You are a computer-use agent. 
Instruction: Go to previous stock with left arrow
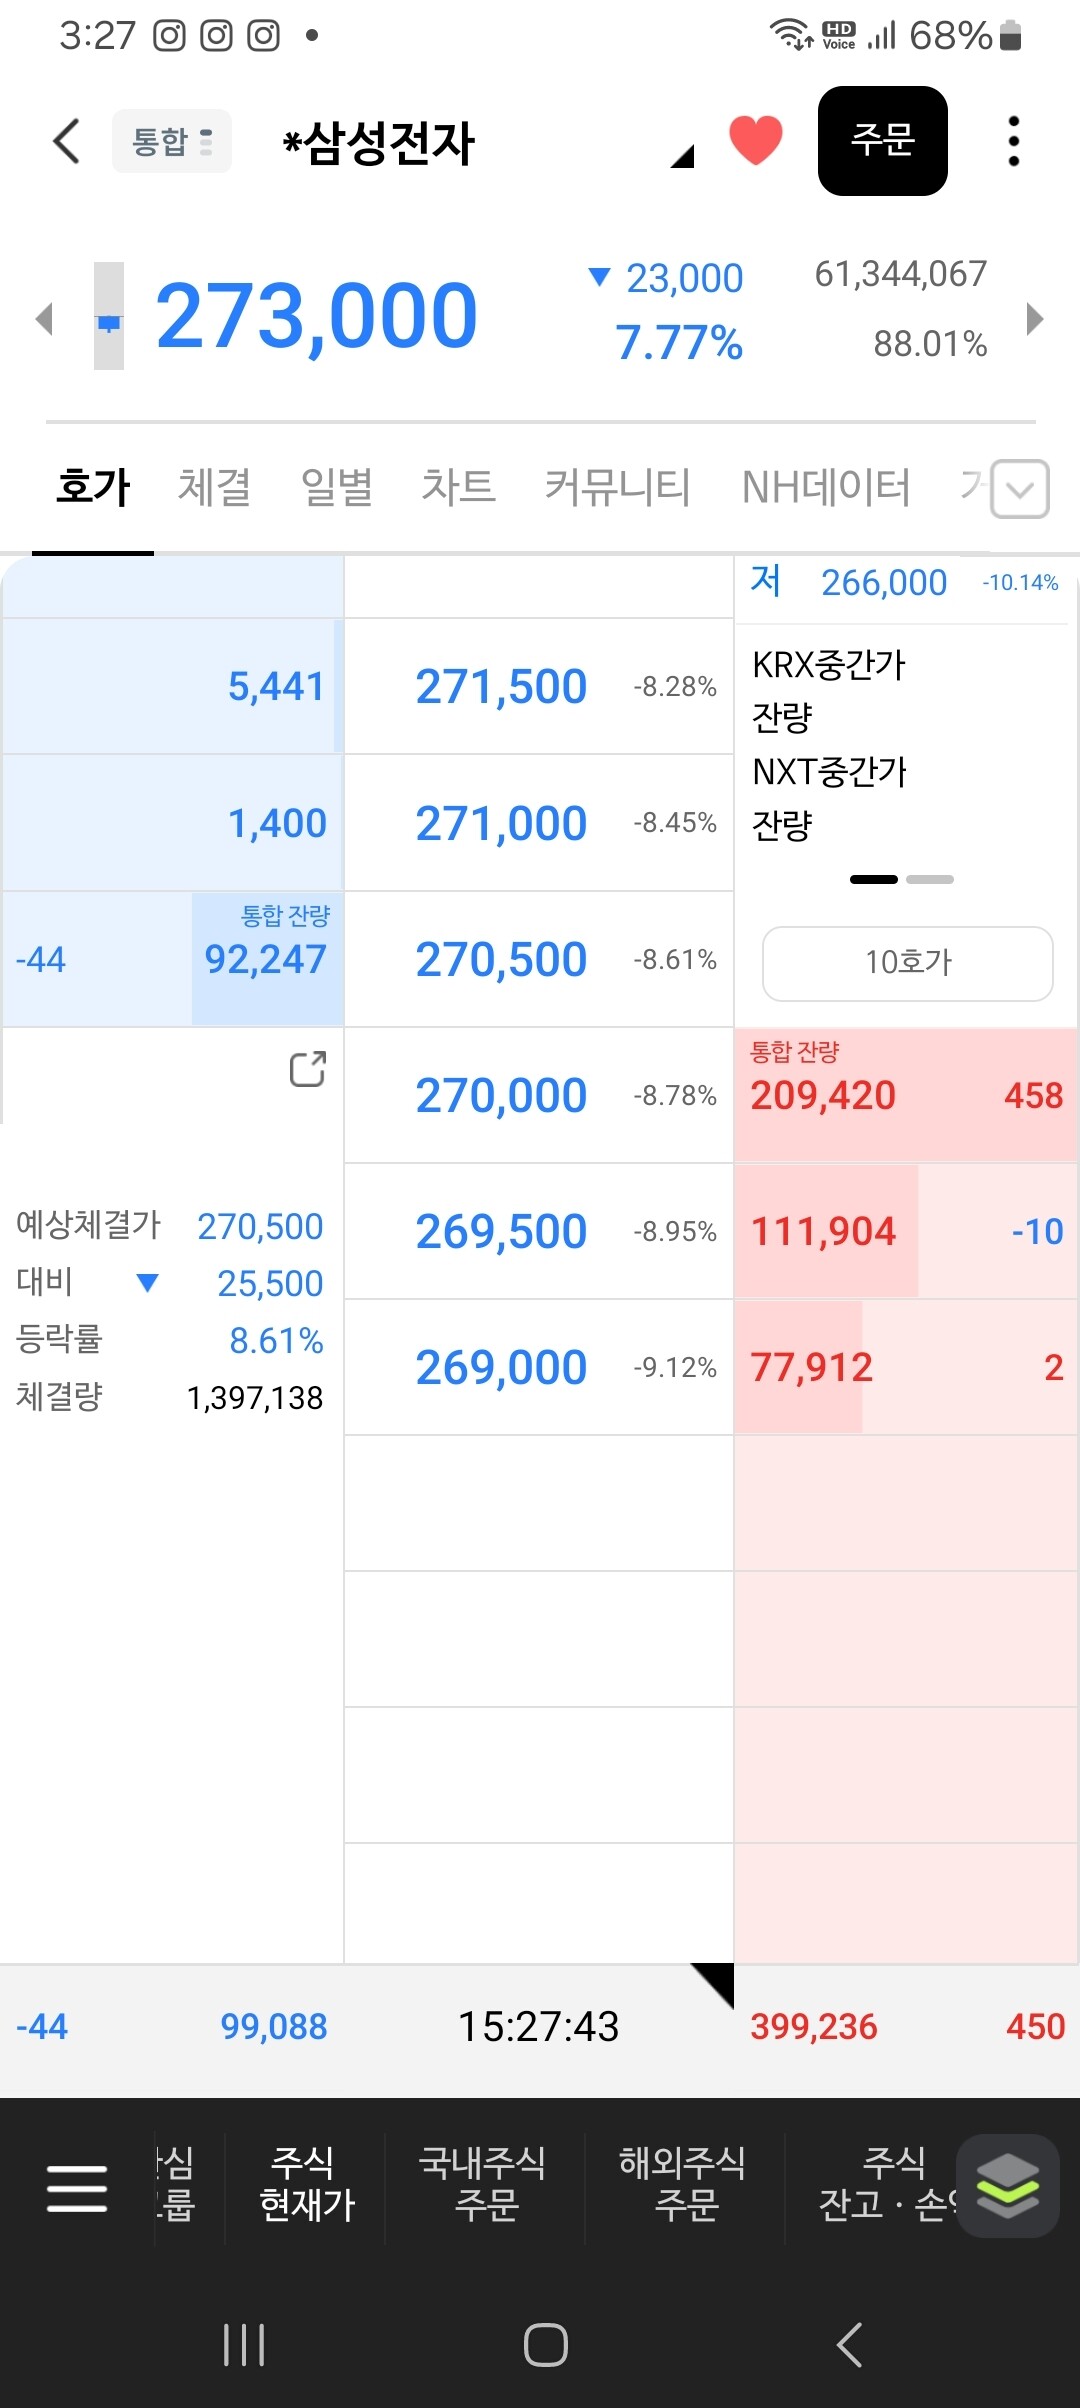click(x=43, y=319)
